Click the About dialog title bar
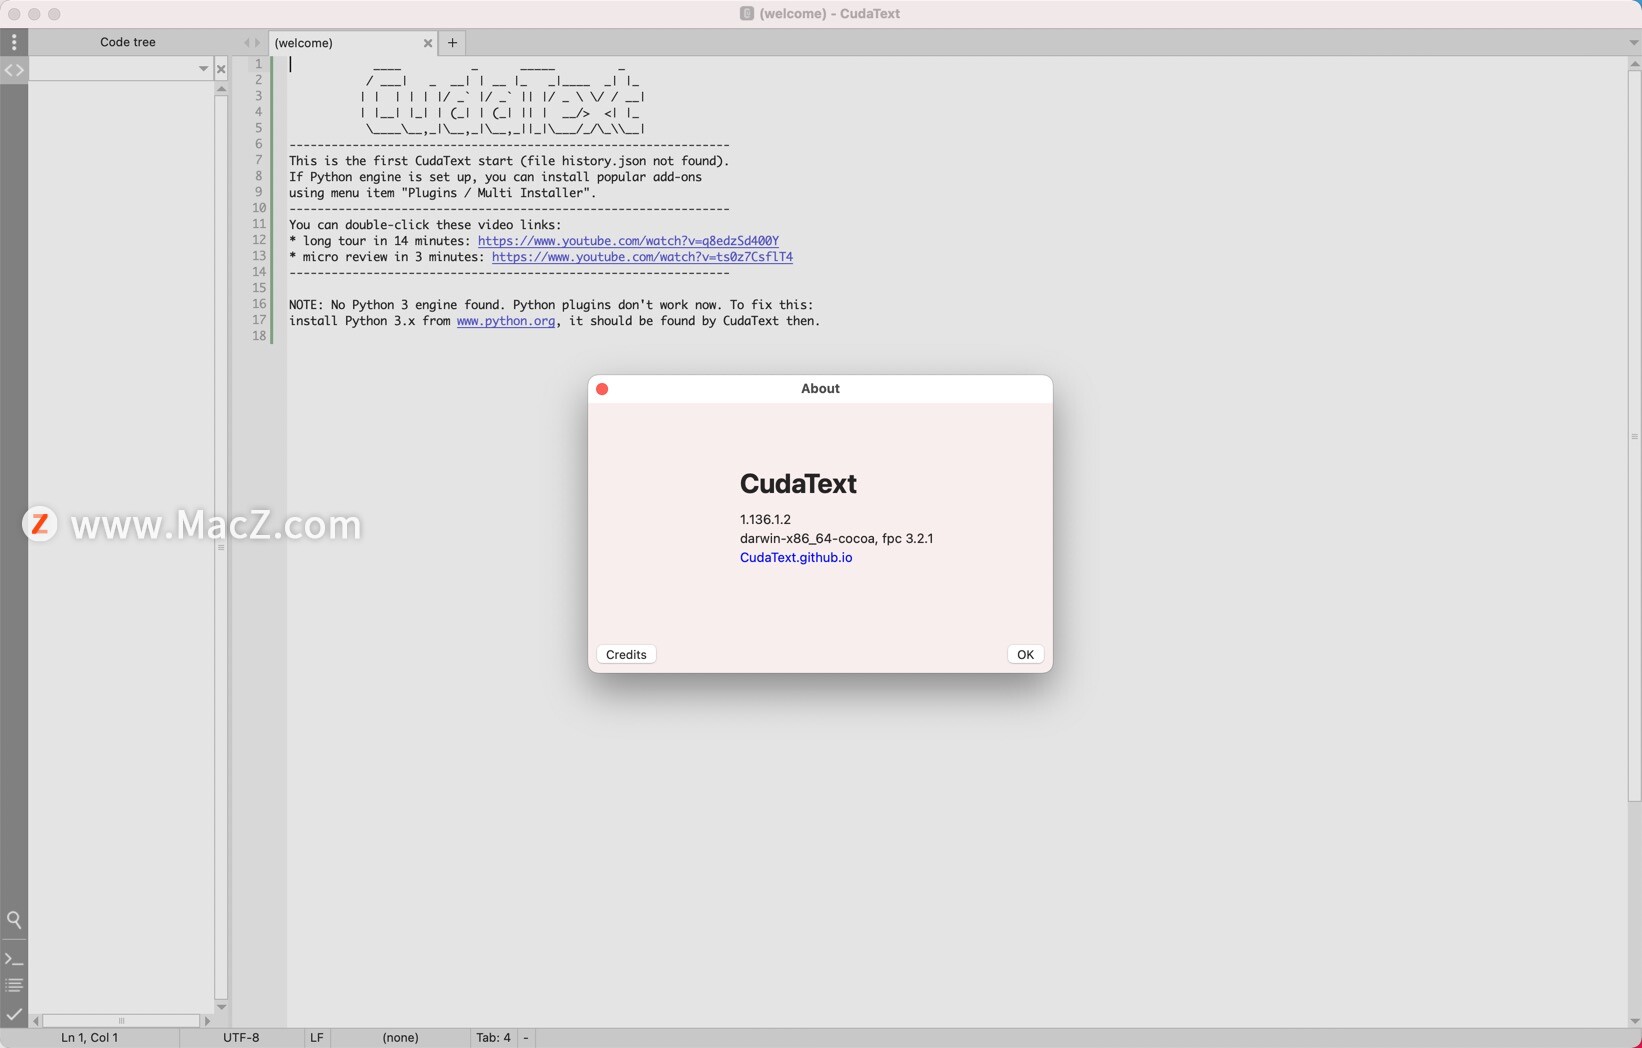Screen dimensions: 1642x1048 tap(820, 389)
